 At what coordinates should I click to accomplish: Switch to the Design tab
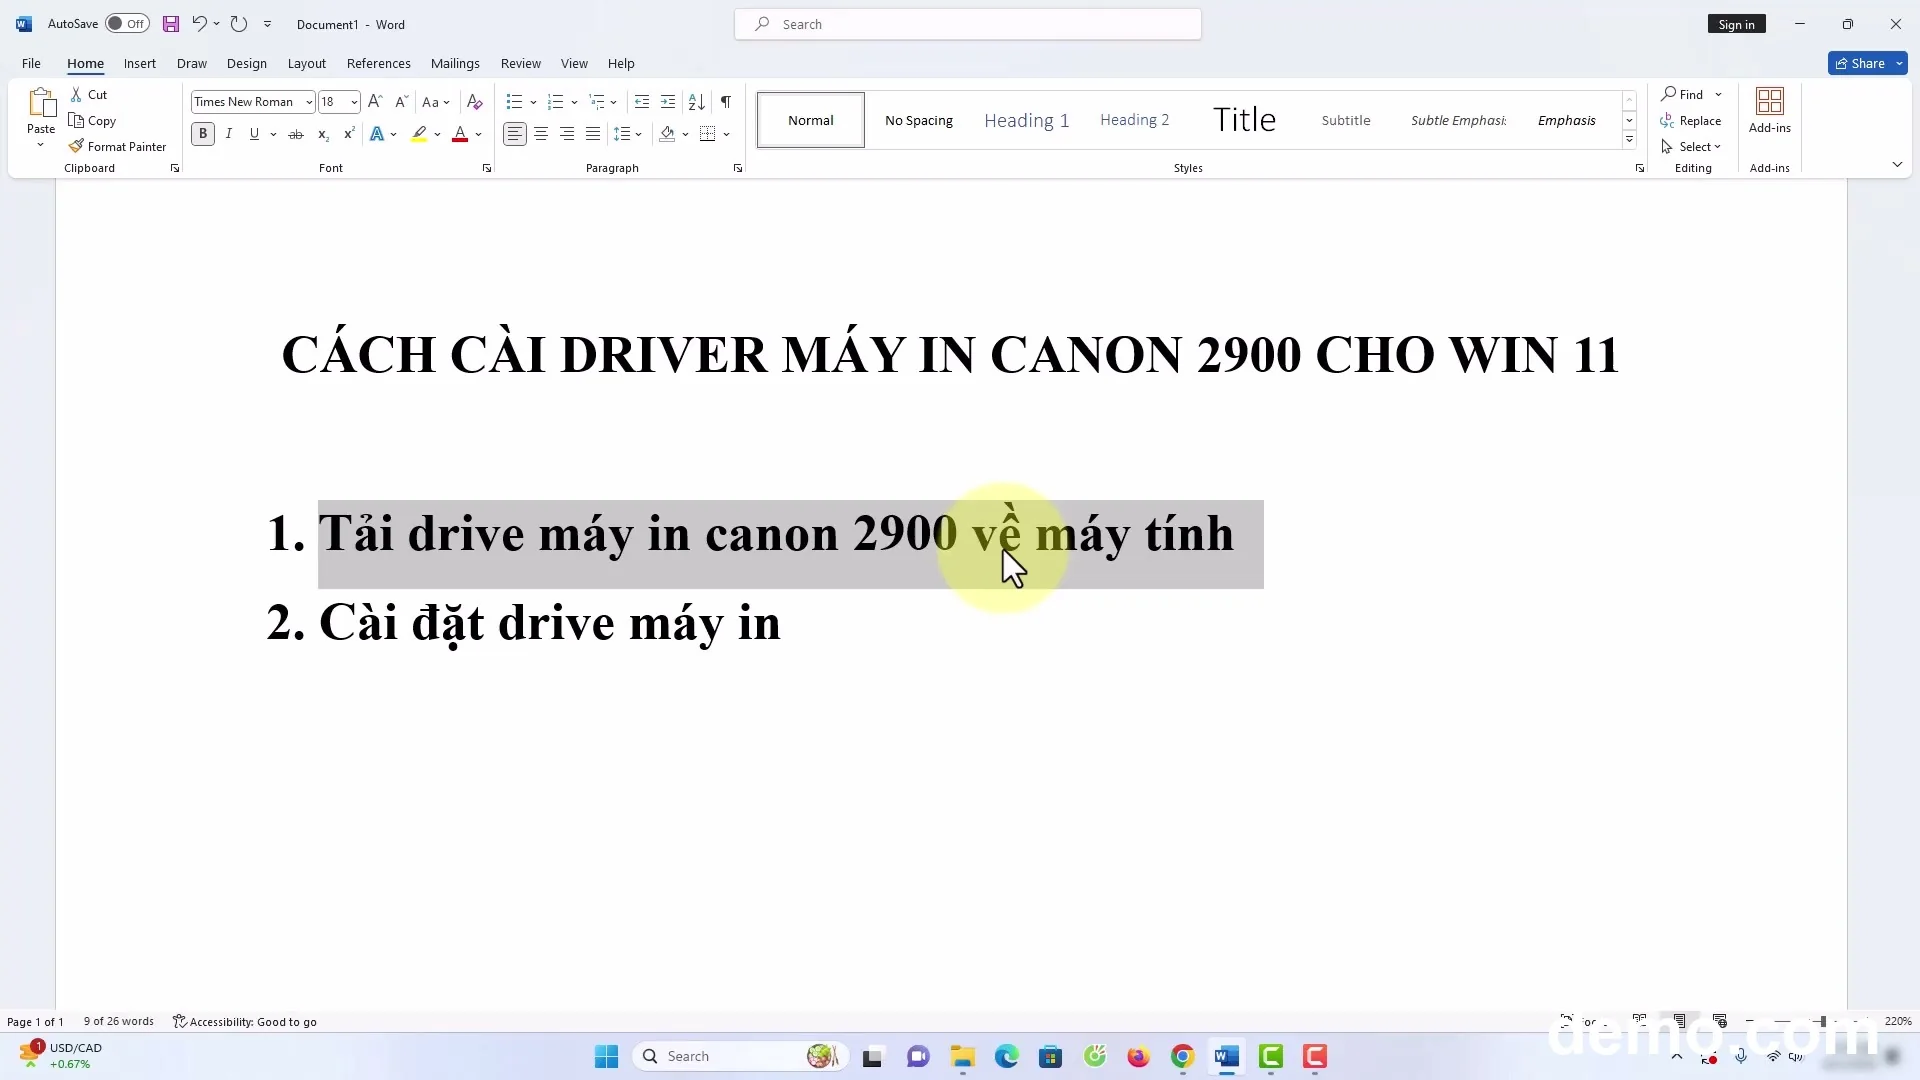point(247,63)
